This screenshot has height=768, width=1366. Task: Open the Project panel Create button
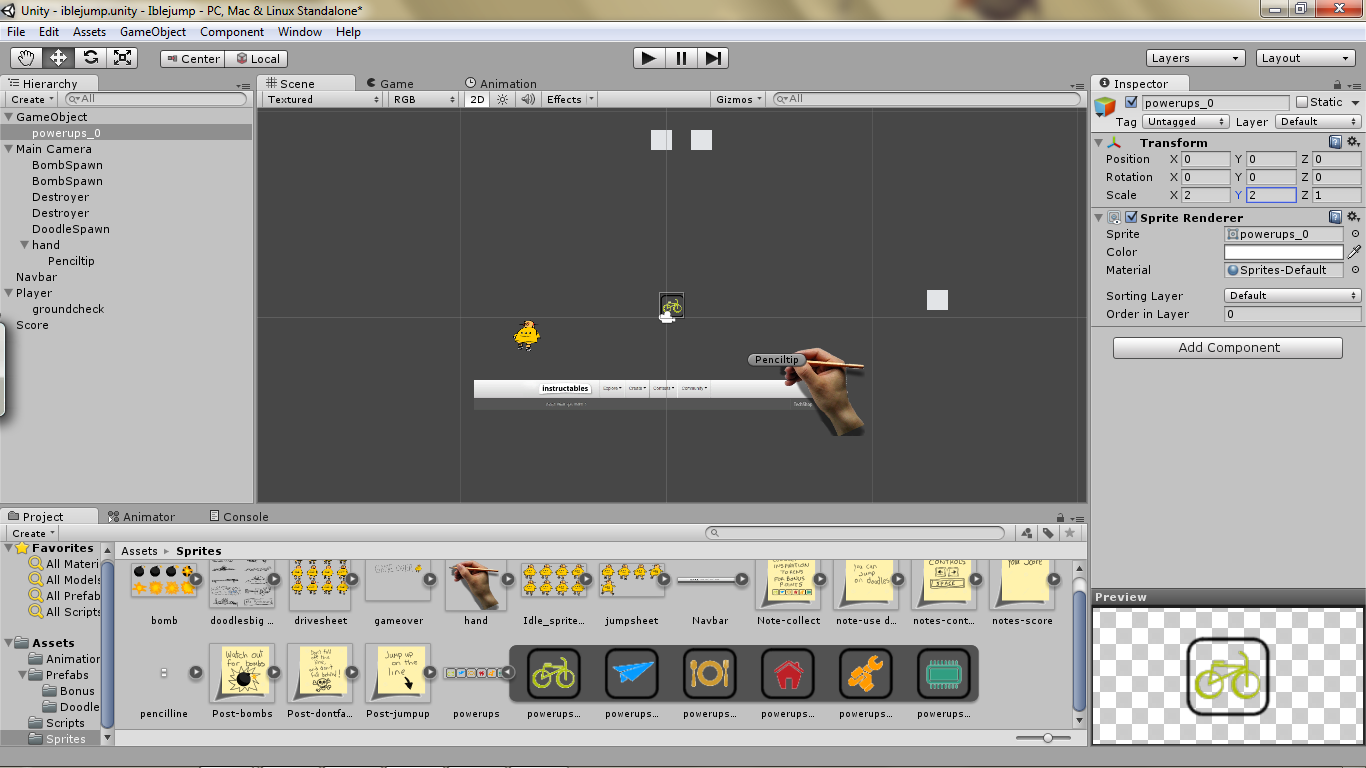[32, 533]
